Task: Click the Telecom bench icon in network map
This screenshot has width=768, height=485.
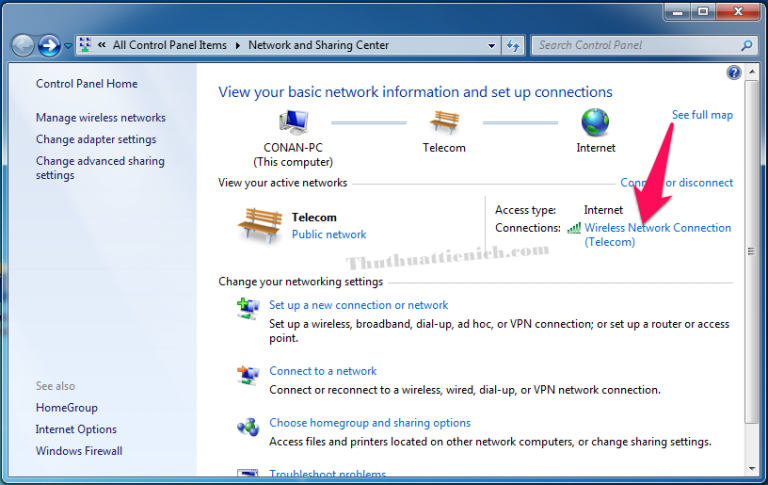Action: point(444,122)
